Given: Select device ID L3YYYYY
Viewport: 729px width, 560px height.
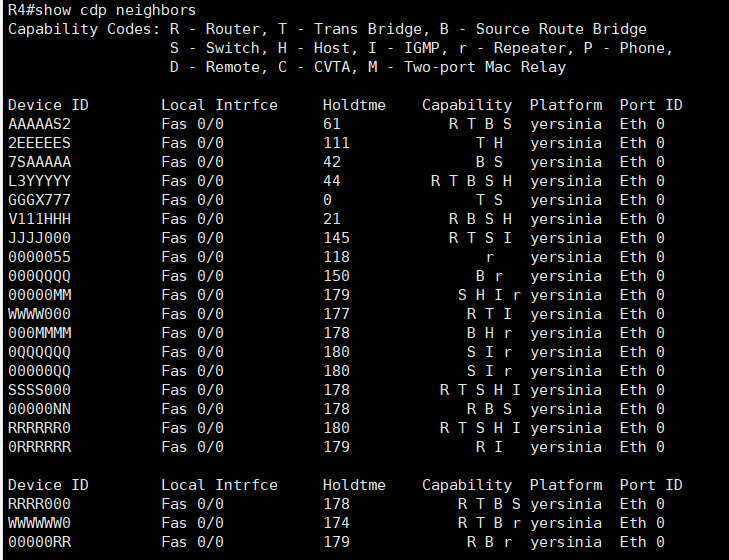Looking at the screenshot, I should pyautogui.click(x=39, y=181).
